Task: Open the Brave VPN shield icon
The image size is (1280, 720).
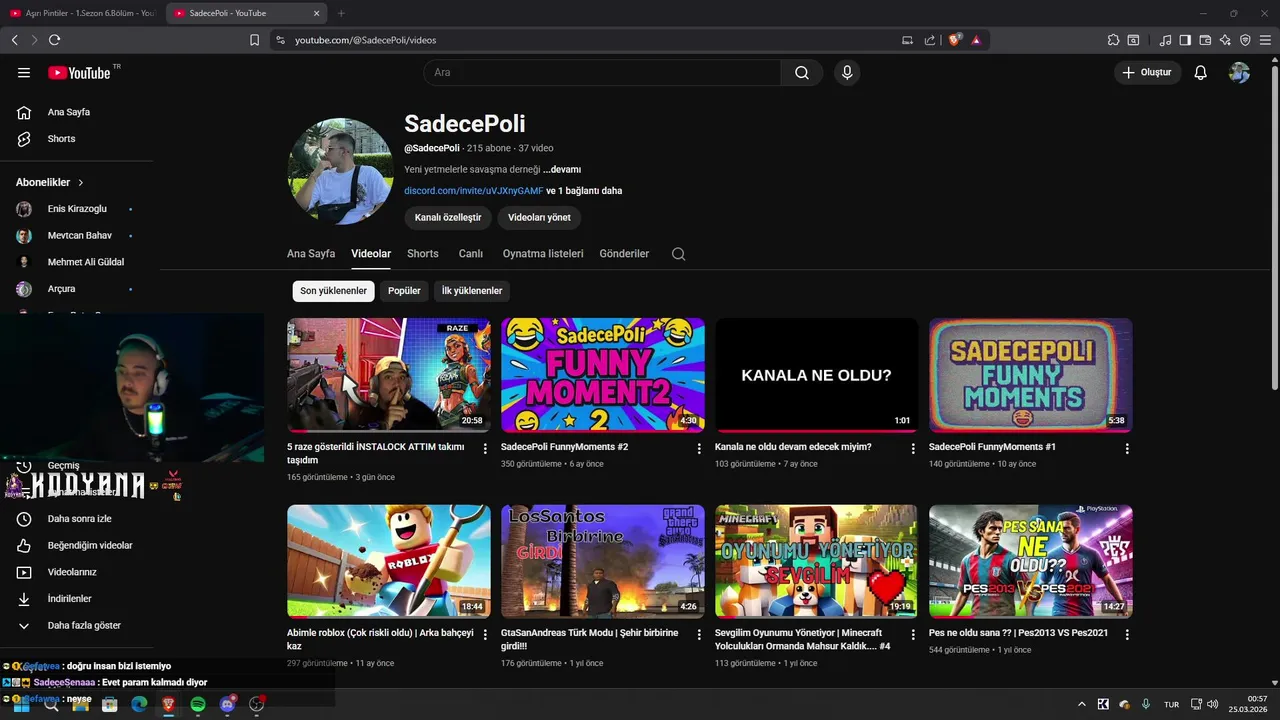Action: (1245, 40)
